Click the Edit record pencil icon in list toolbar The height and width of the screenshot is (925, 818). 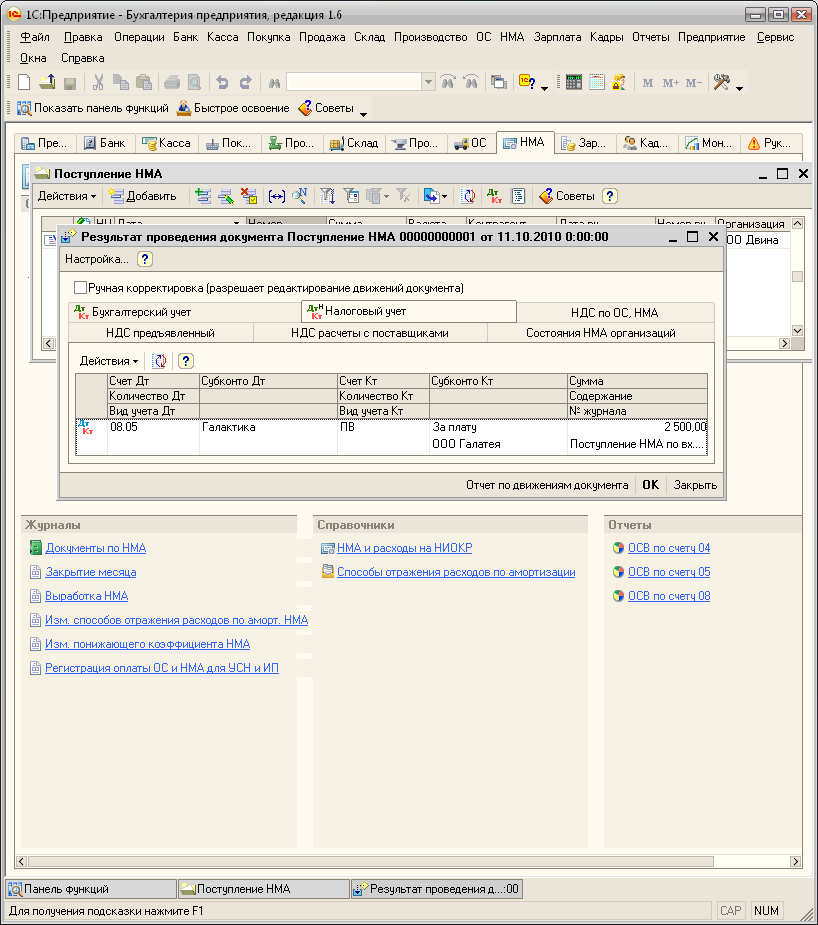click(x=226, y=196)
